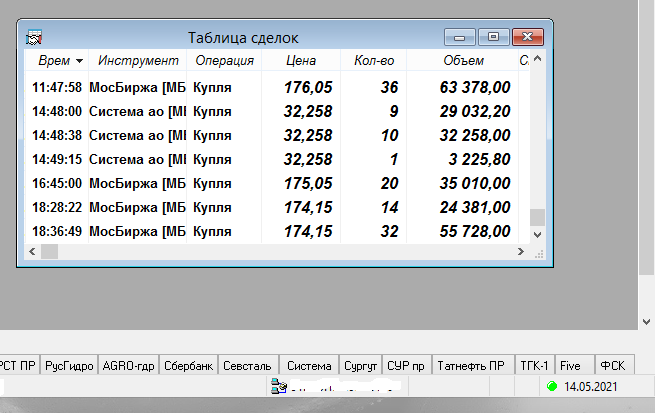Viewport: 666px width, 413px height.
Task: Click the Объем column header
Action: (463, 60)
